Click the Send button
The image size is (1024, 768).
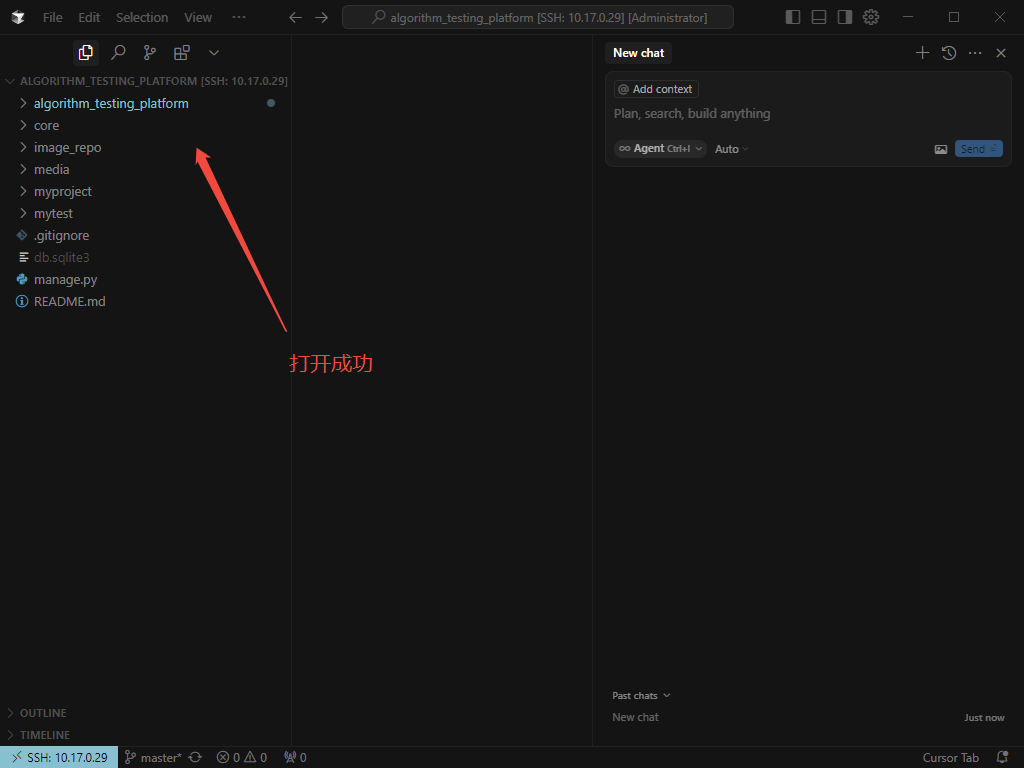978,149
